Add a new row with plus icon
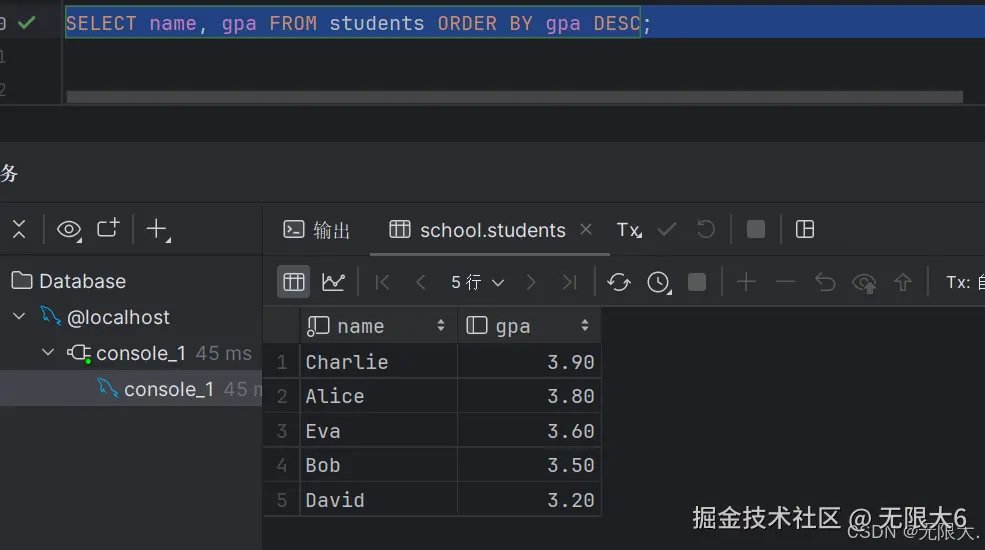This screenshot has height=550, width=985. (x=746, y=282)
